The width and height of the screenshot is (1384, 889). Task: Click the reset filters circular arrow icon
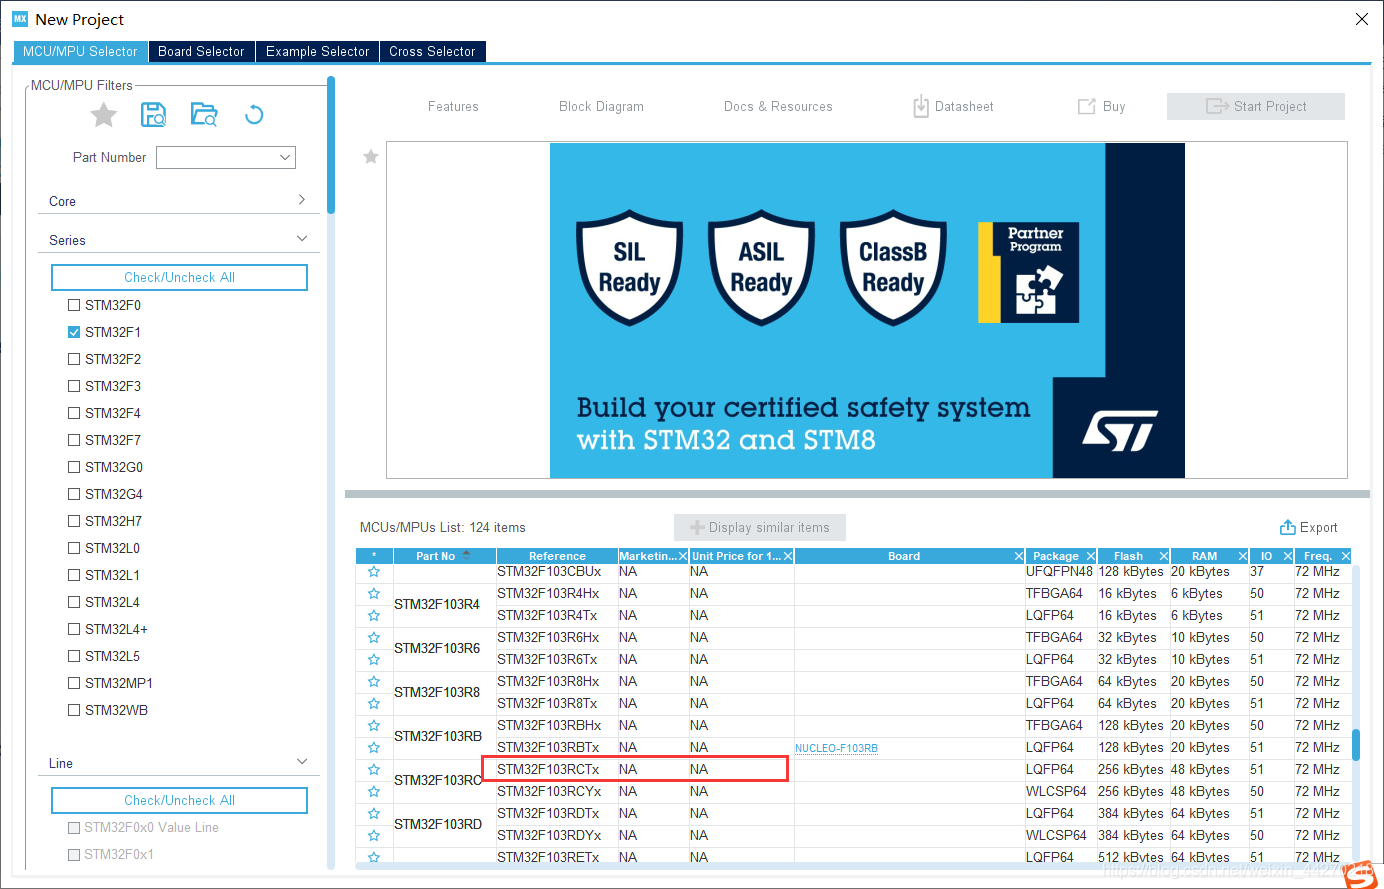(x=254, y=115)
